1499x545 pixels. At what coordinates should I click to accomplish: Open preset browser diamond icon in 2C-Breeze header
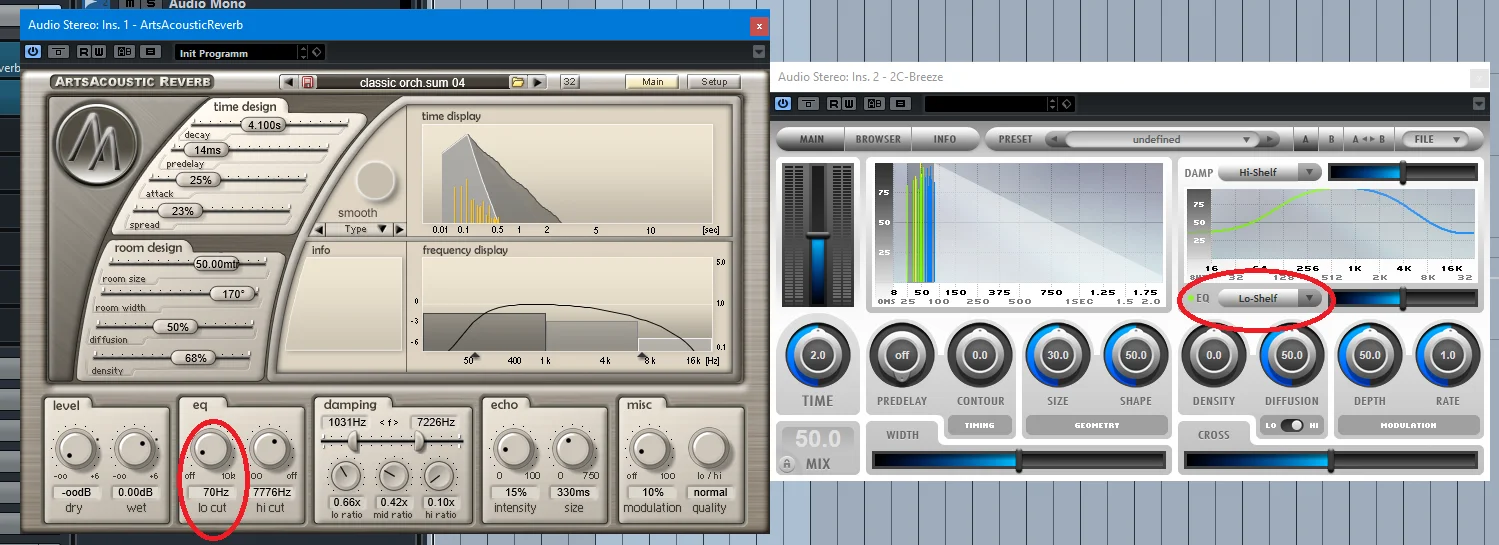(x=1066, y=103)
